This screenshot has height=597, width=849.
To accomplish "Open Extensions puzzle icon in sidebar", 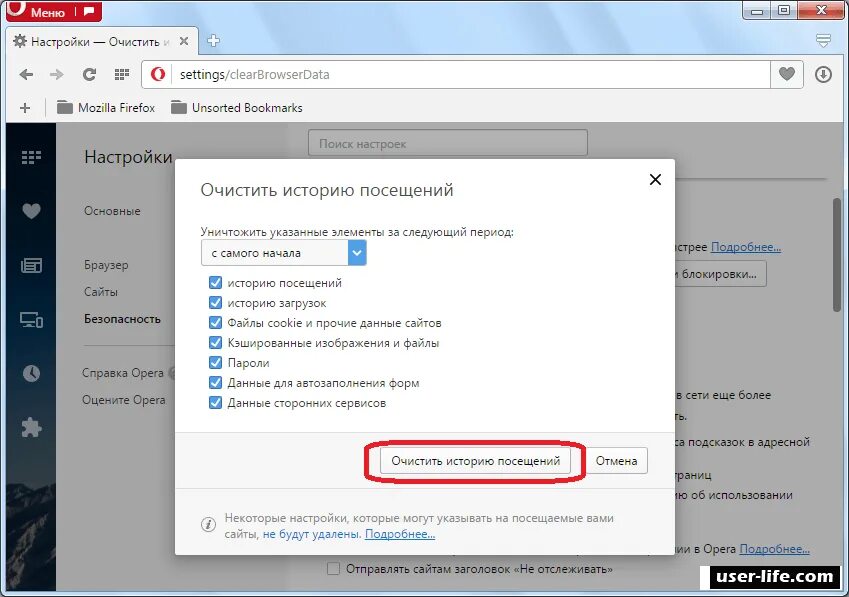I will coord(31,428).
